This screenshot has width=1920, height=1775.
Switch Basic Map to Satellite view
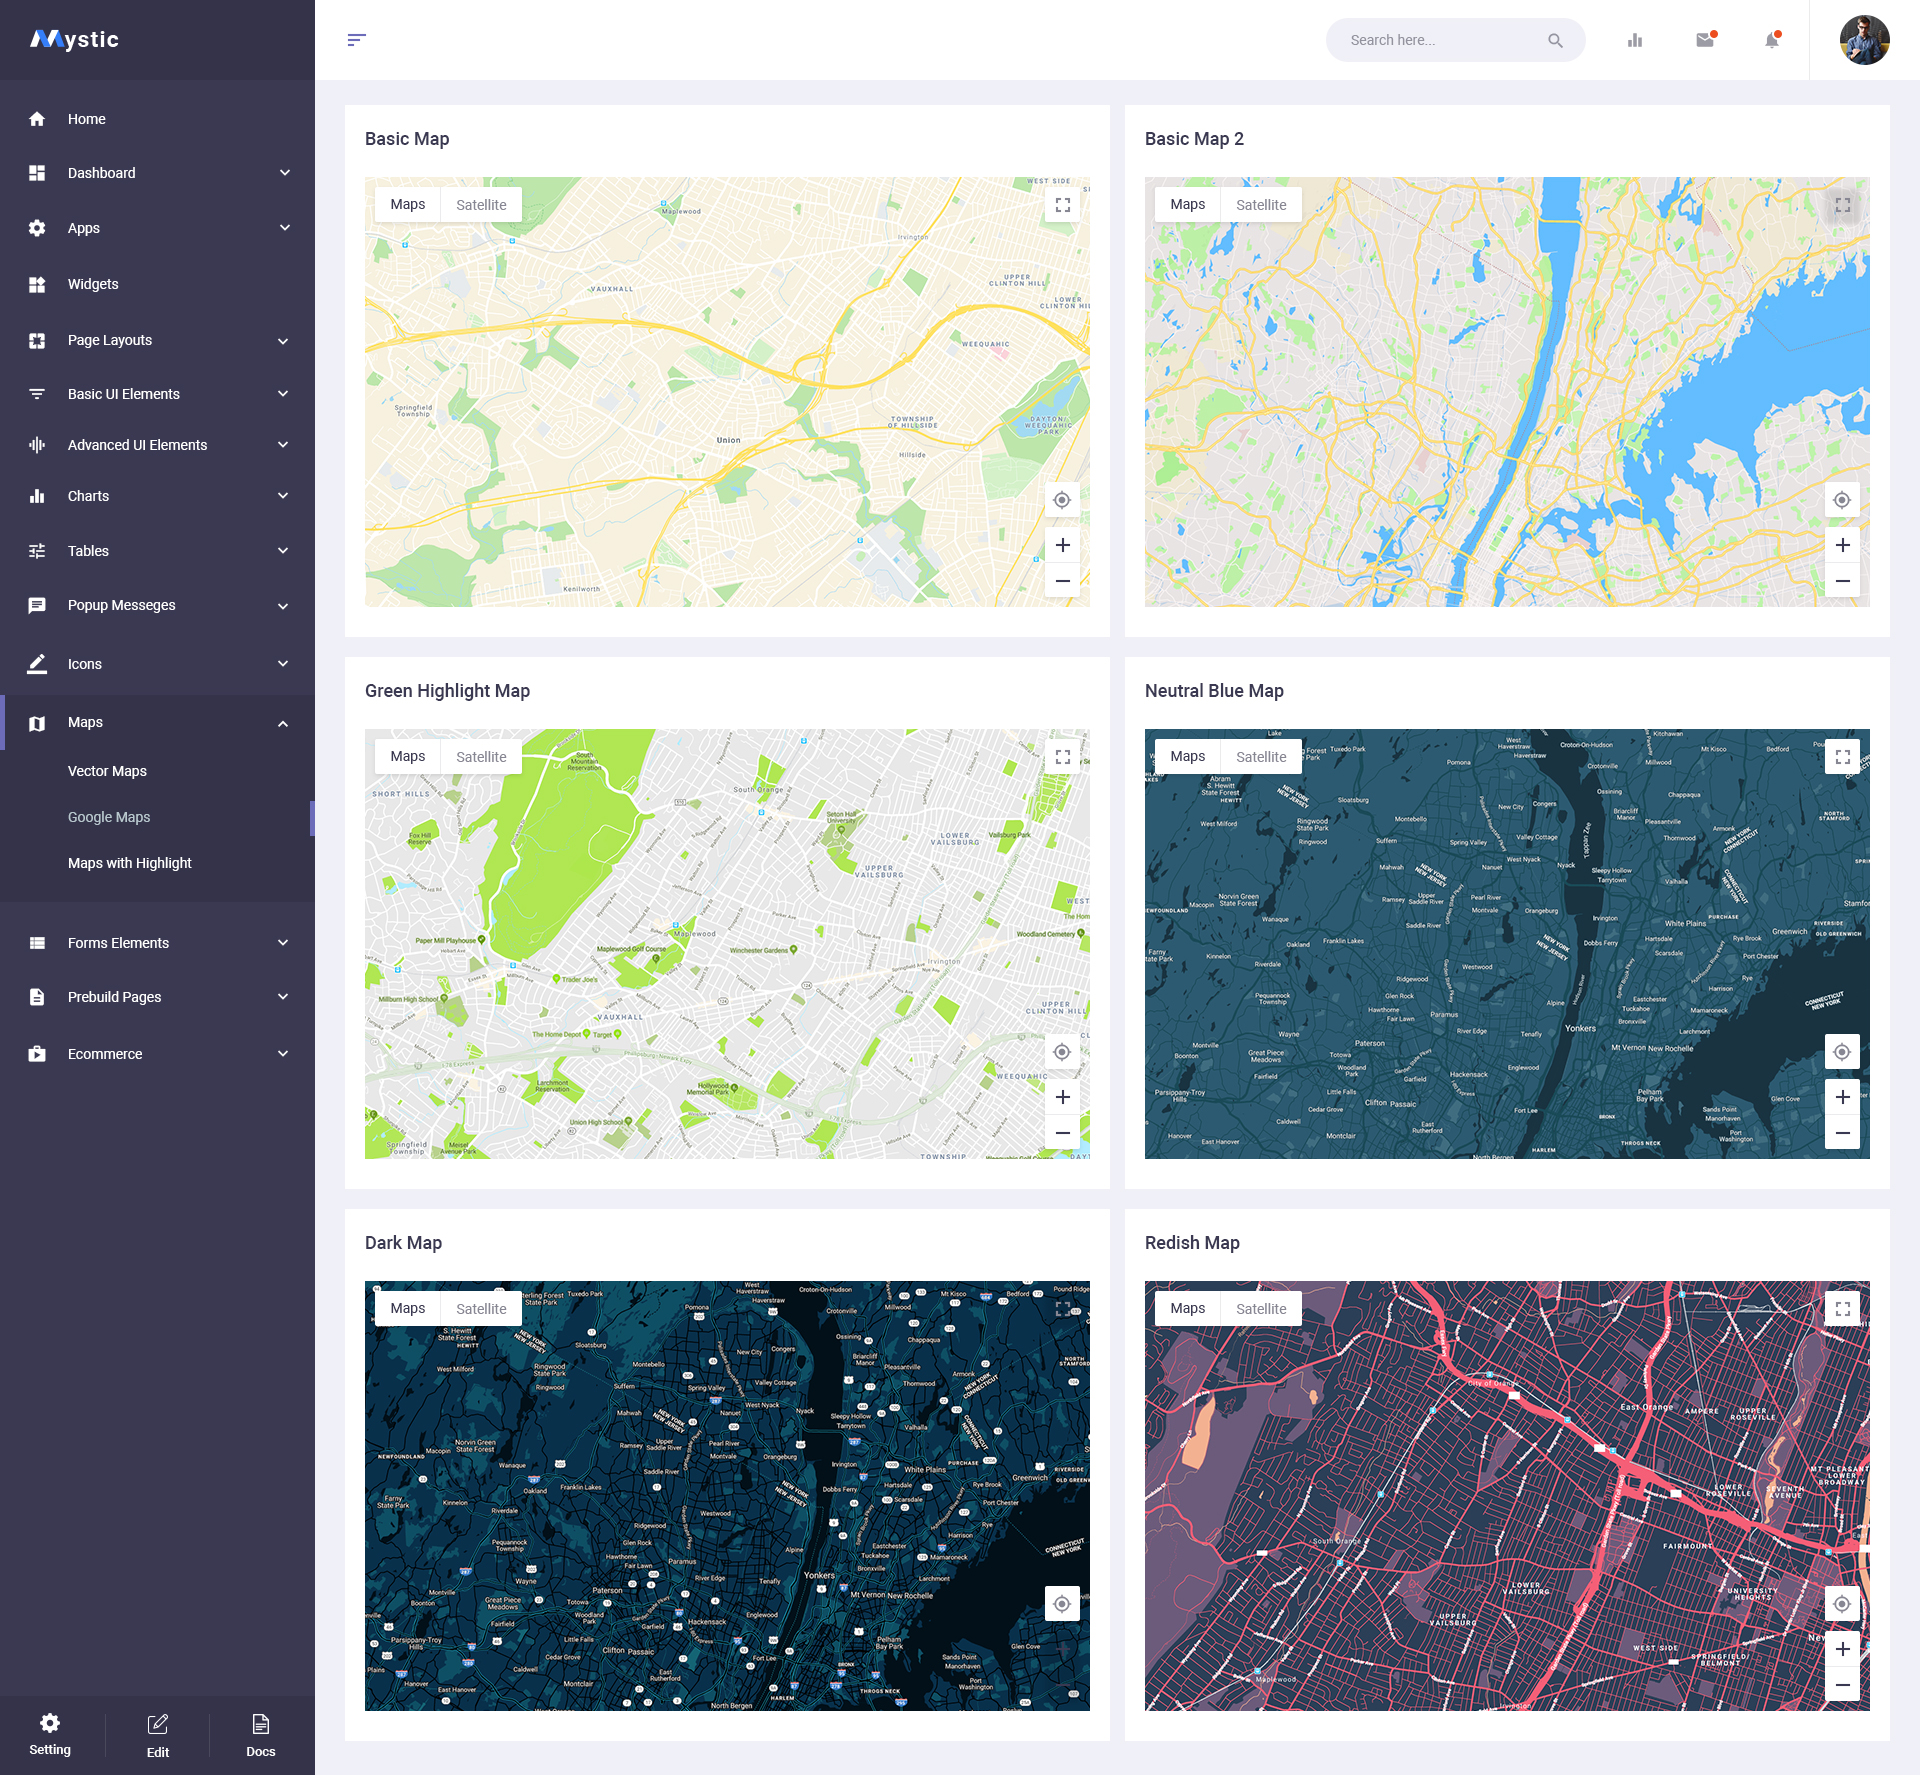(x=481, y=205)
